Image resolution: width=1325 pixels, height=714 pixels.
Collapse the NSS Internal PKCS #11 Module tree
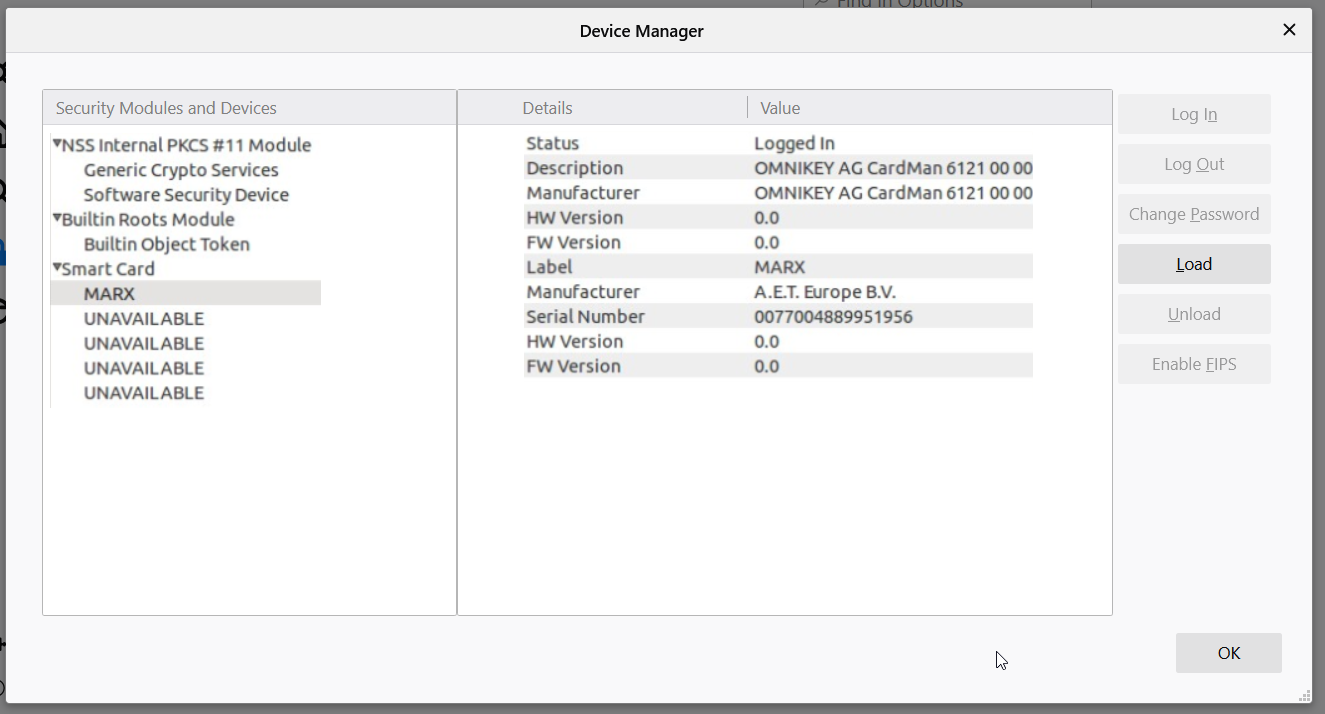[57, 144]
